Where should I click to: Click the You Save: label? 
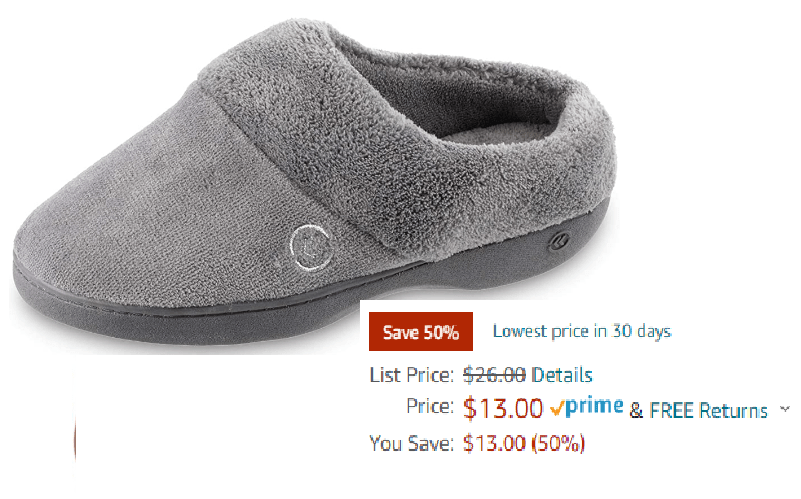coord(412,443)
